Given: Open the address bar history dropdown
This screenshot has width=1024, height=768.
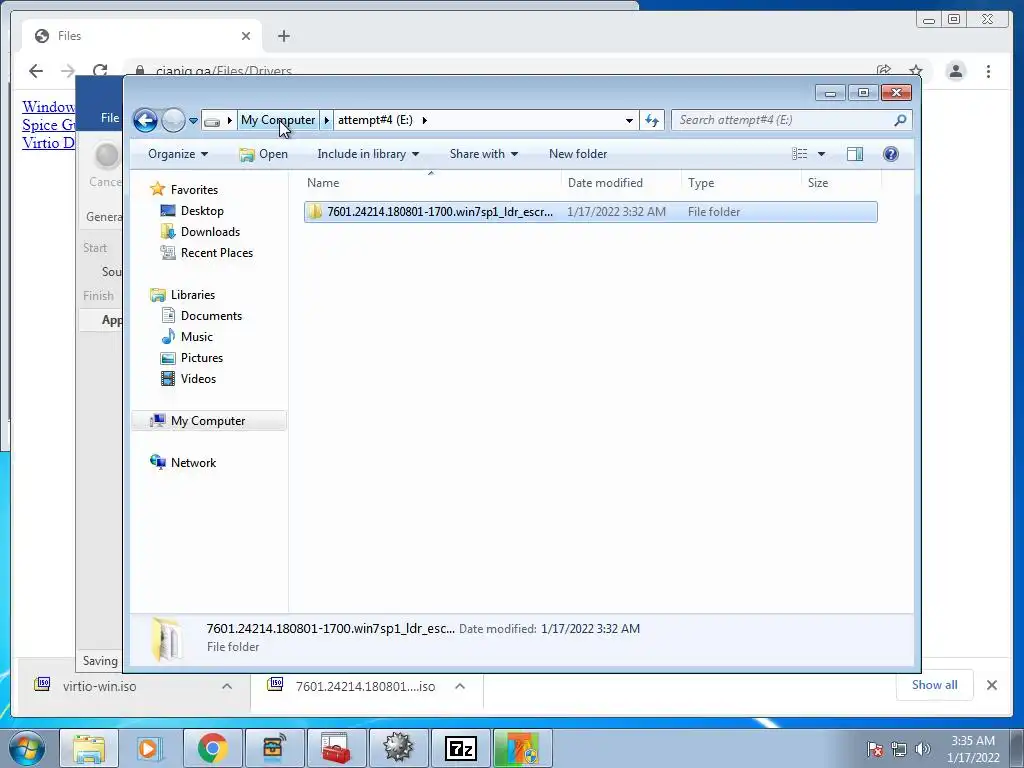Looking at the screenshot, I should (x=629, y=120).
